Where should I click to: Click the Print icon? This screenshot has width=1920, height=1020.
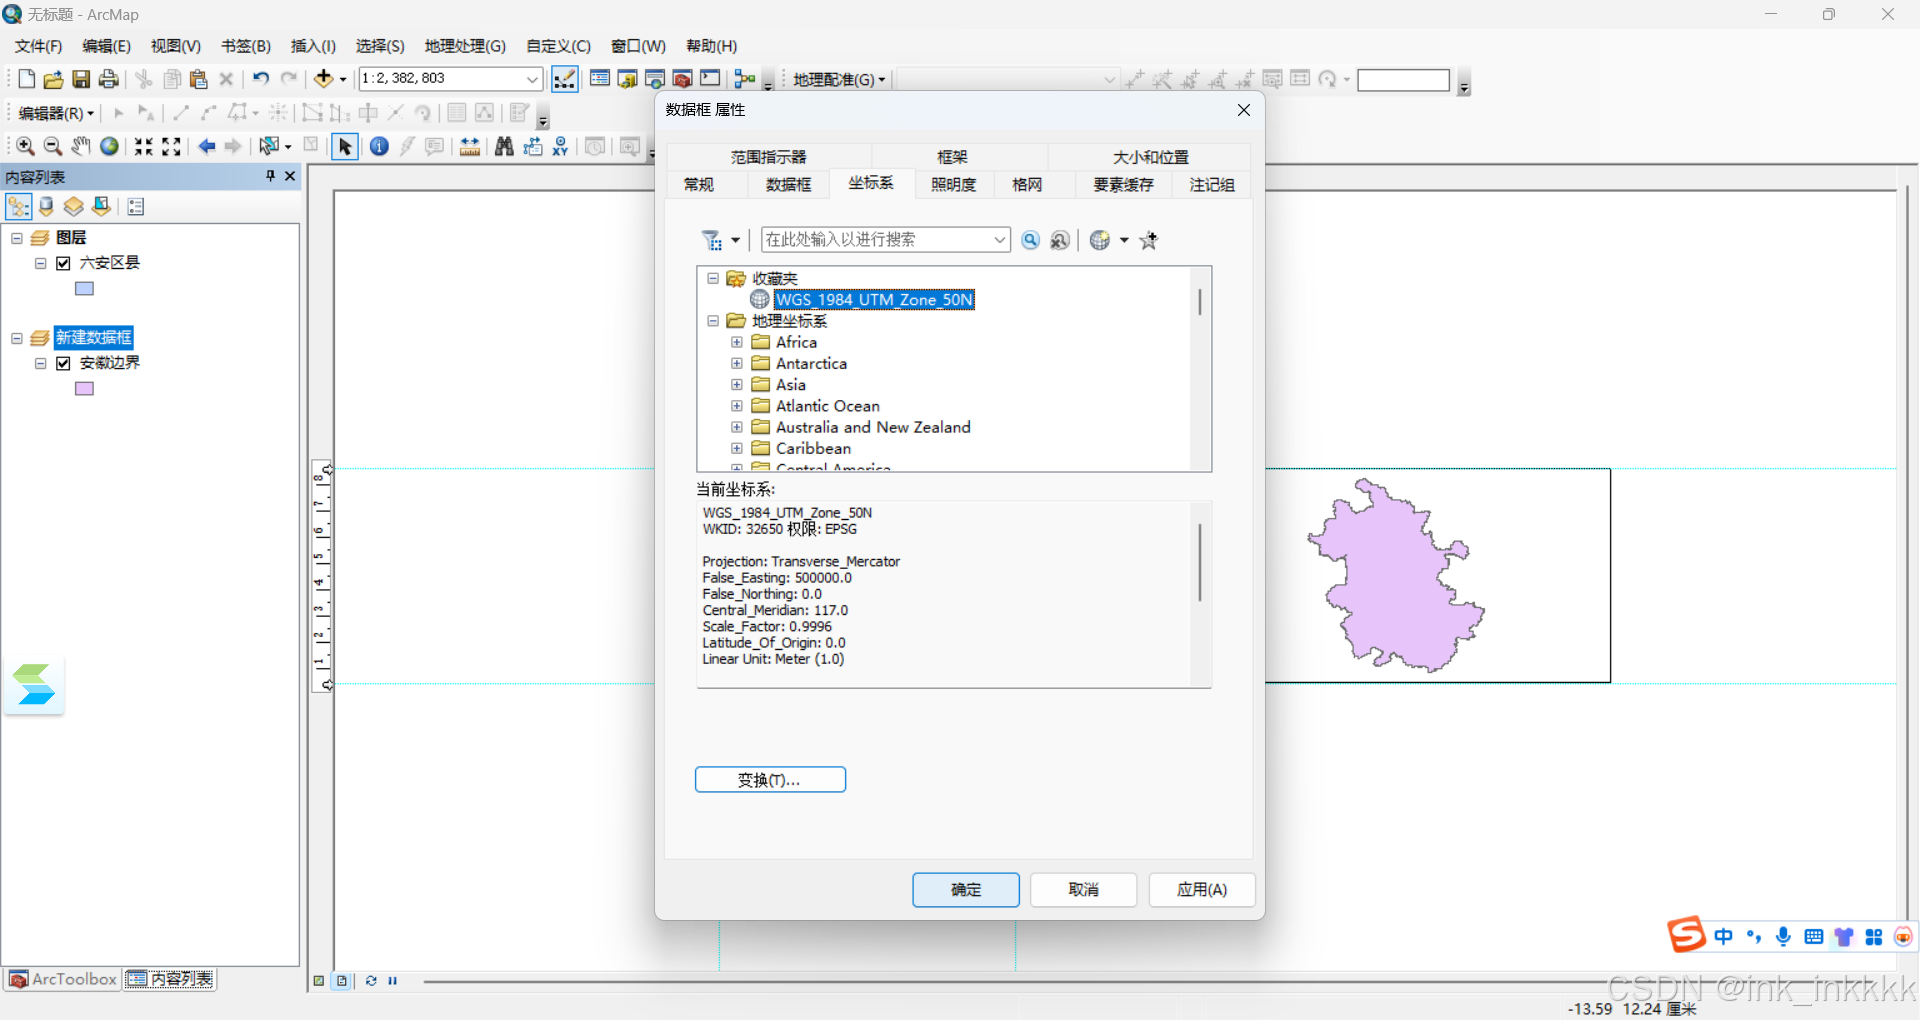point(109,79)
